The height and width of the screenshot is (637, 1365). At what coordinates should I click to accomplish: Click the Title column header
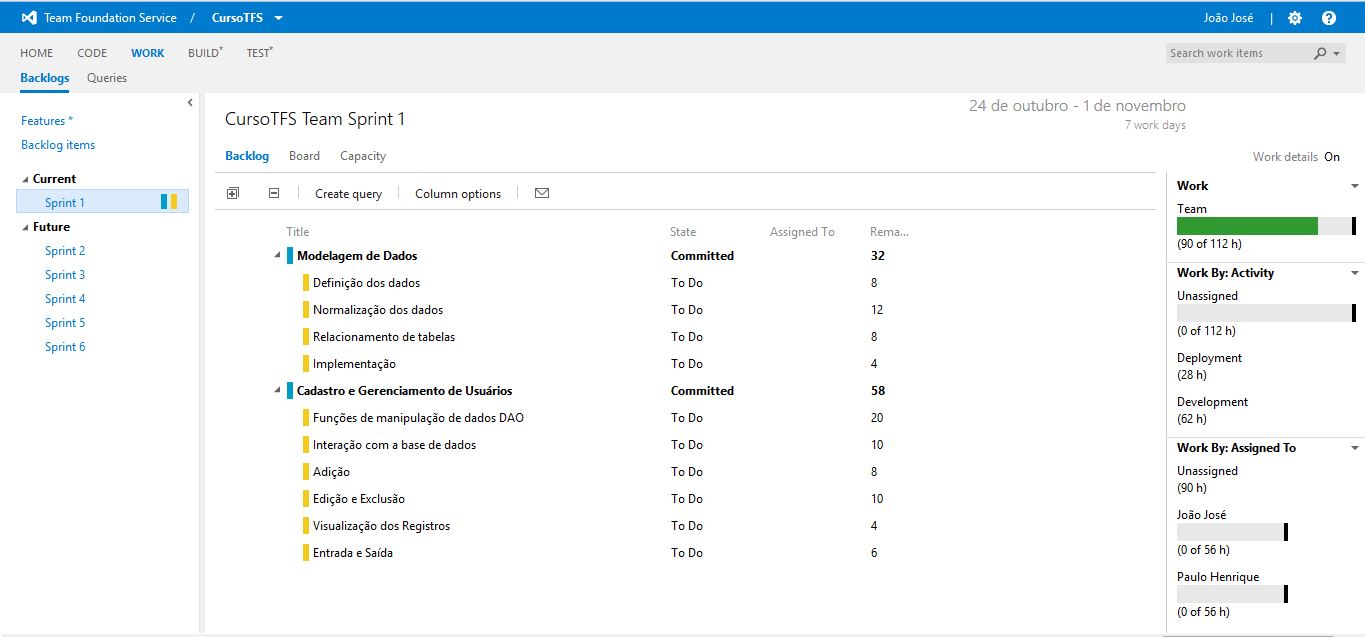[x=298, y=232]
